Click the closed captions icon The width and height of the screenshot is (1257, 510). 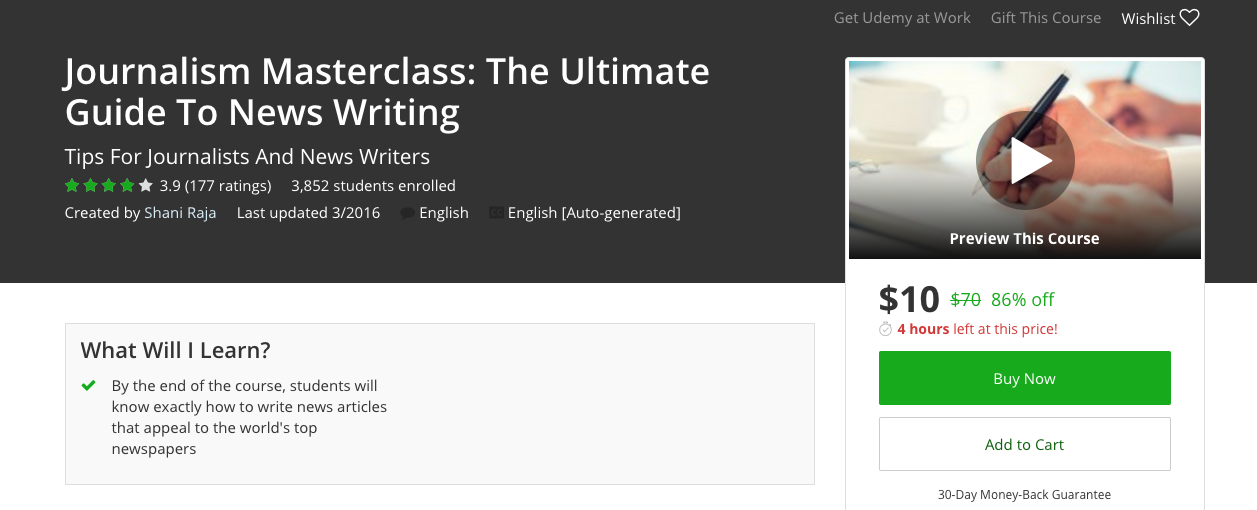tap(496, 213)
